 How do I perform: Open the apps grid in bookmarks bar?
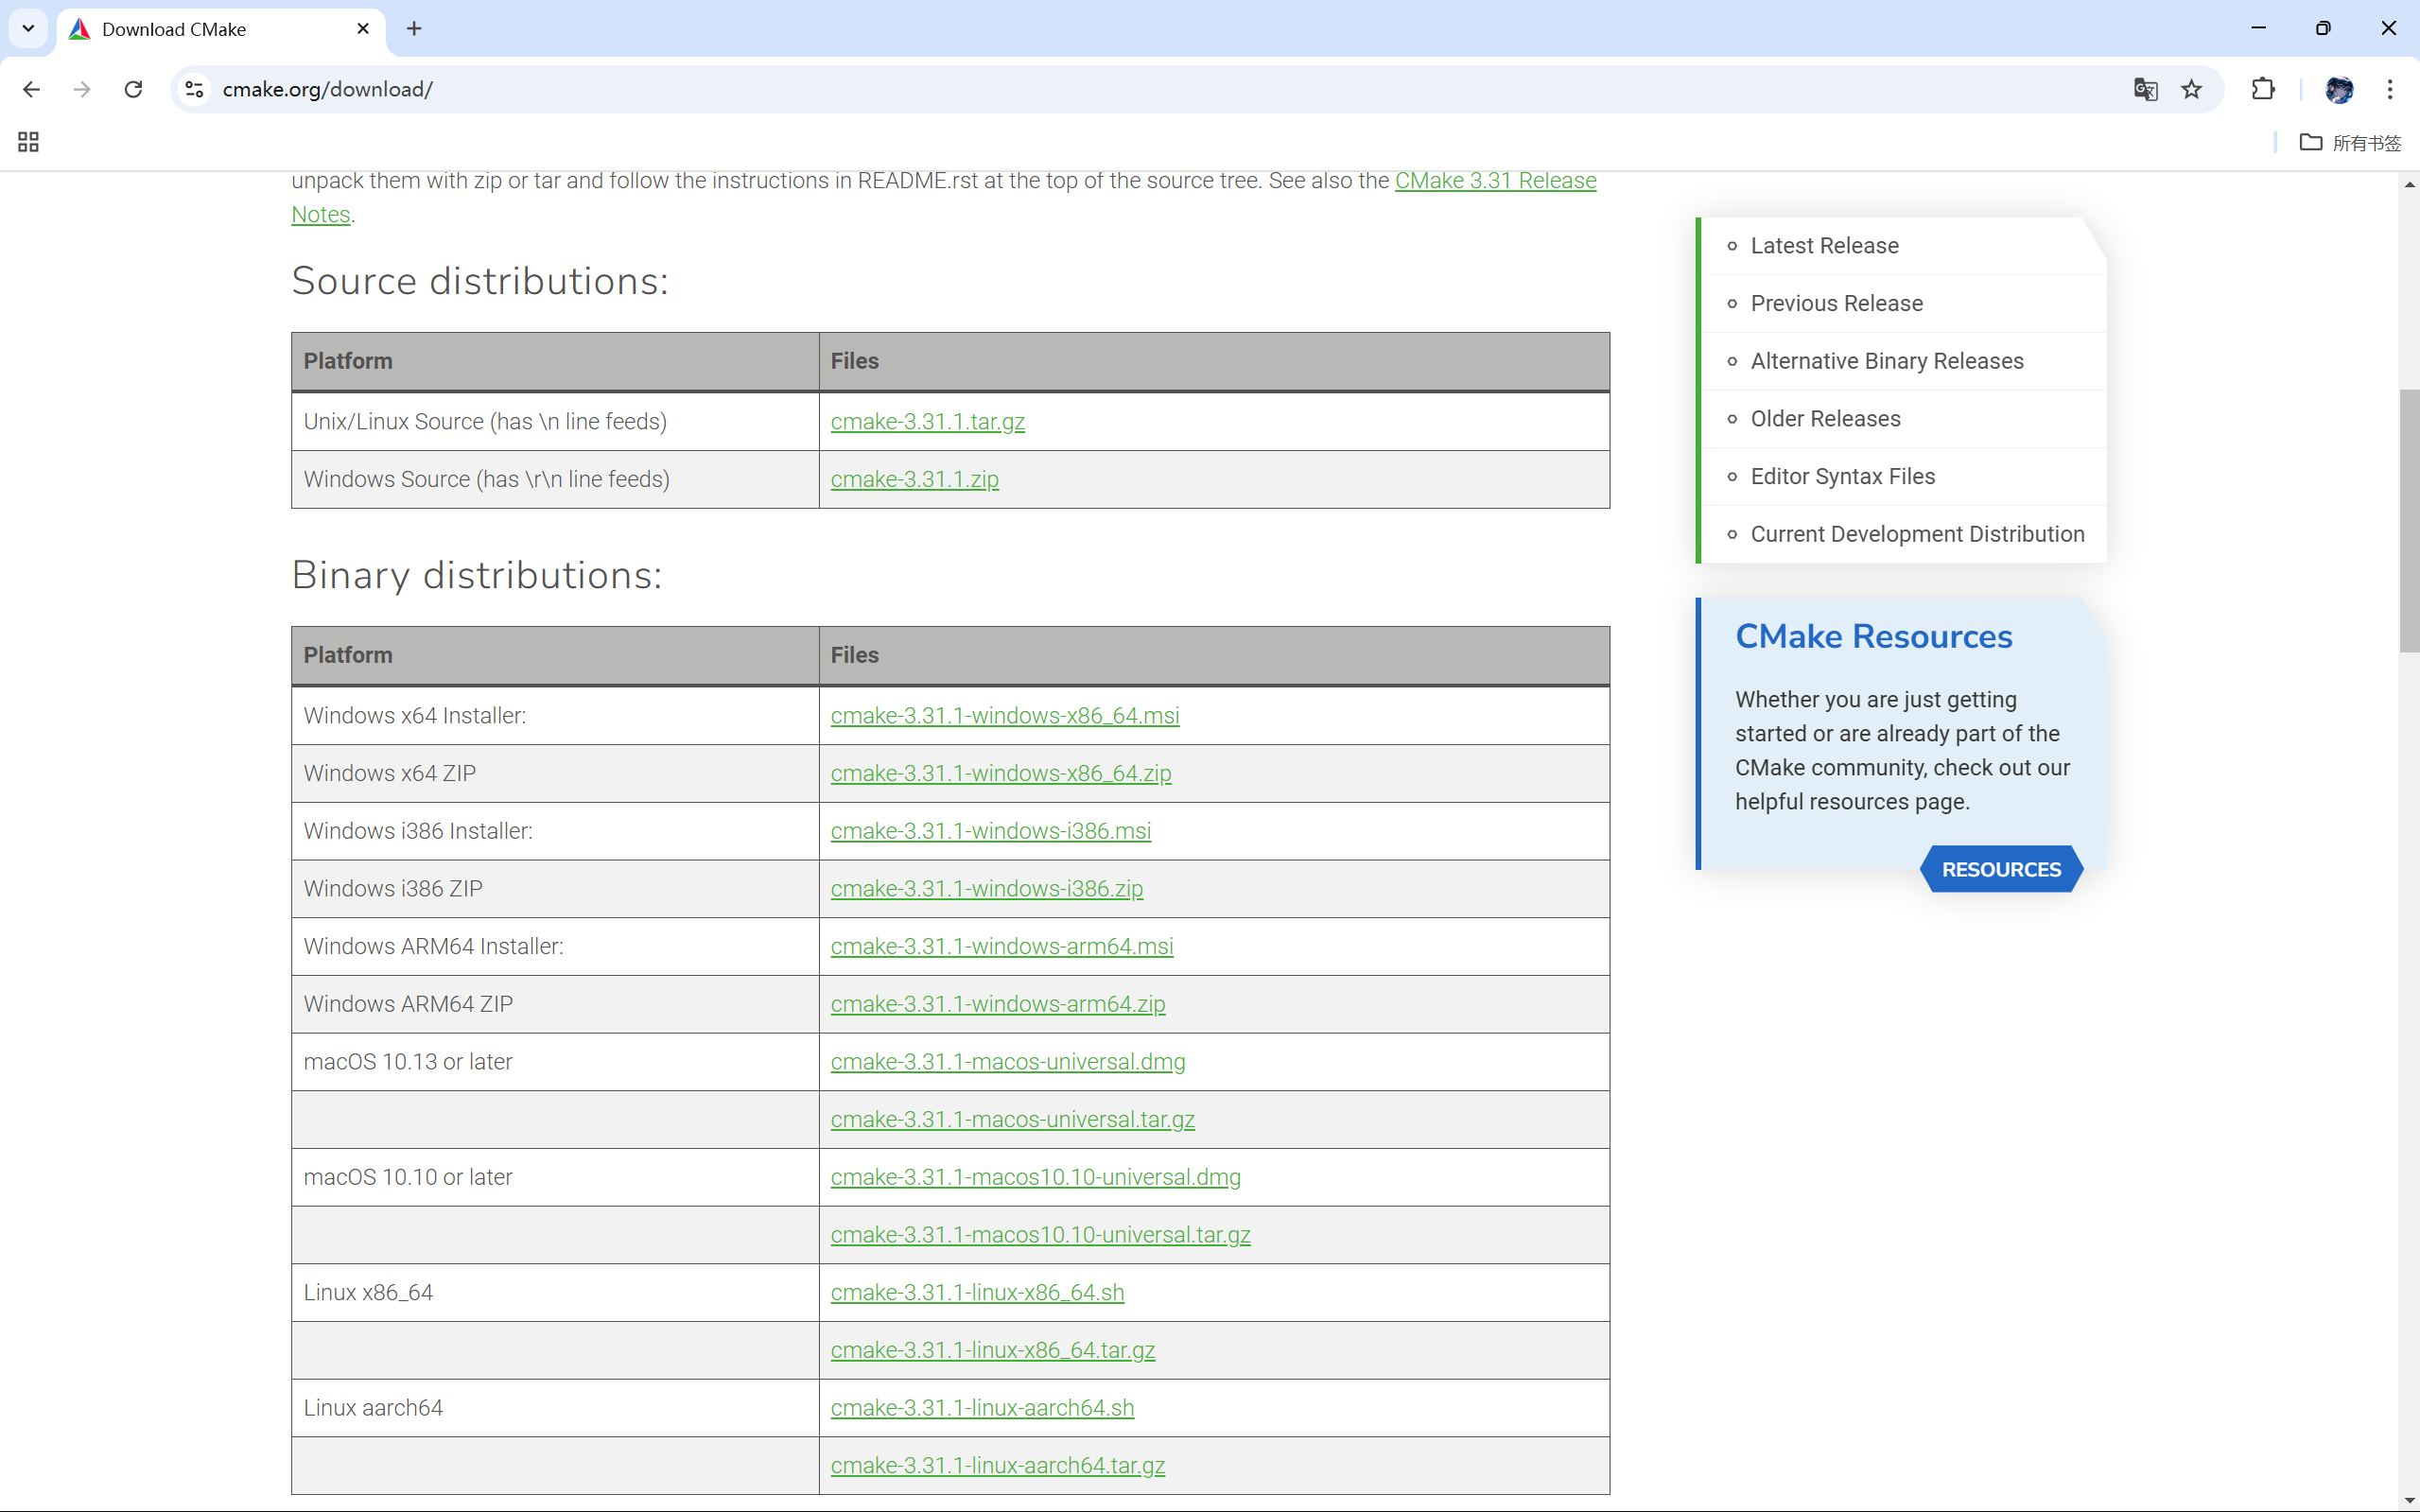tap(28, 142)
